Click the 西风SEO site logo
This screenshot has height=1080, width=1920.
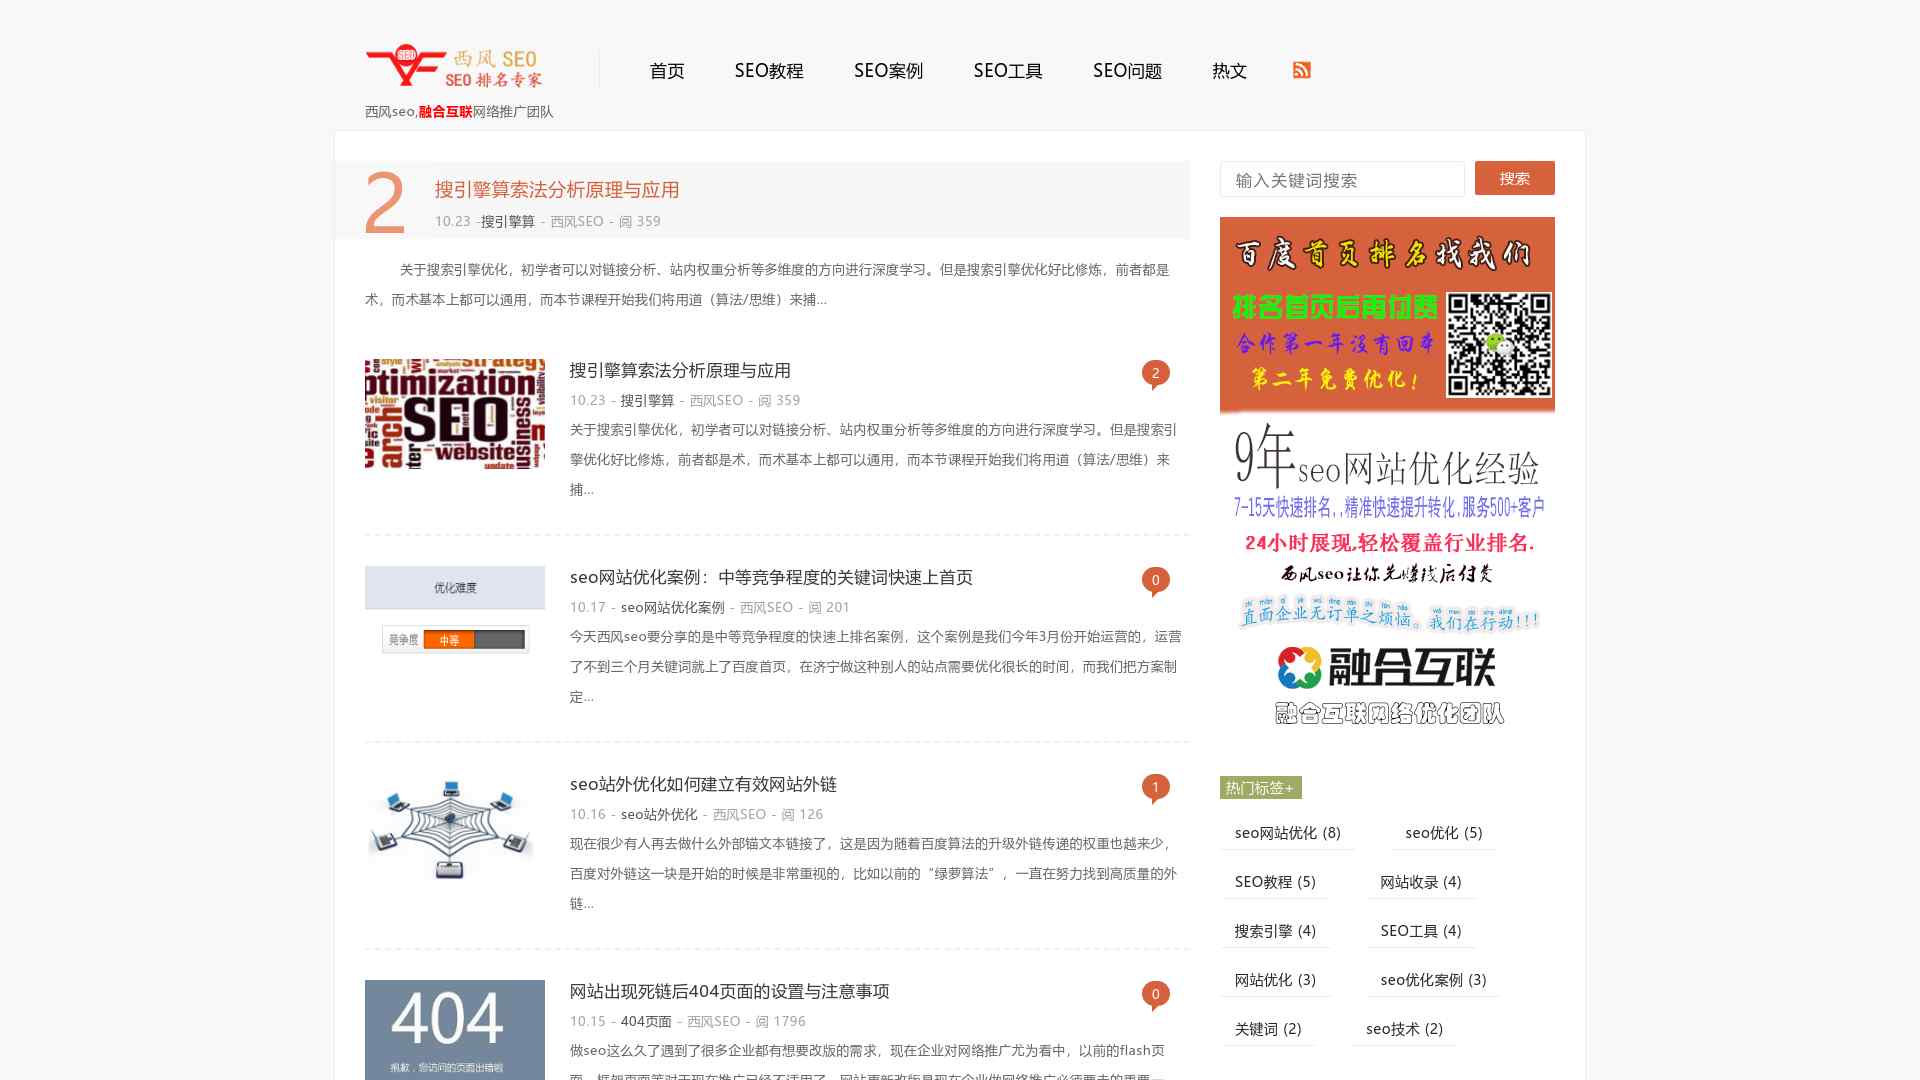click(456, 68)
